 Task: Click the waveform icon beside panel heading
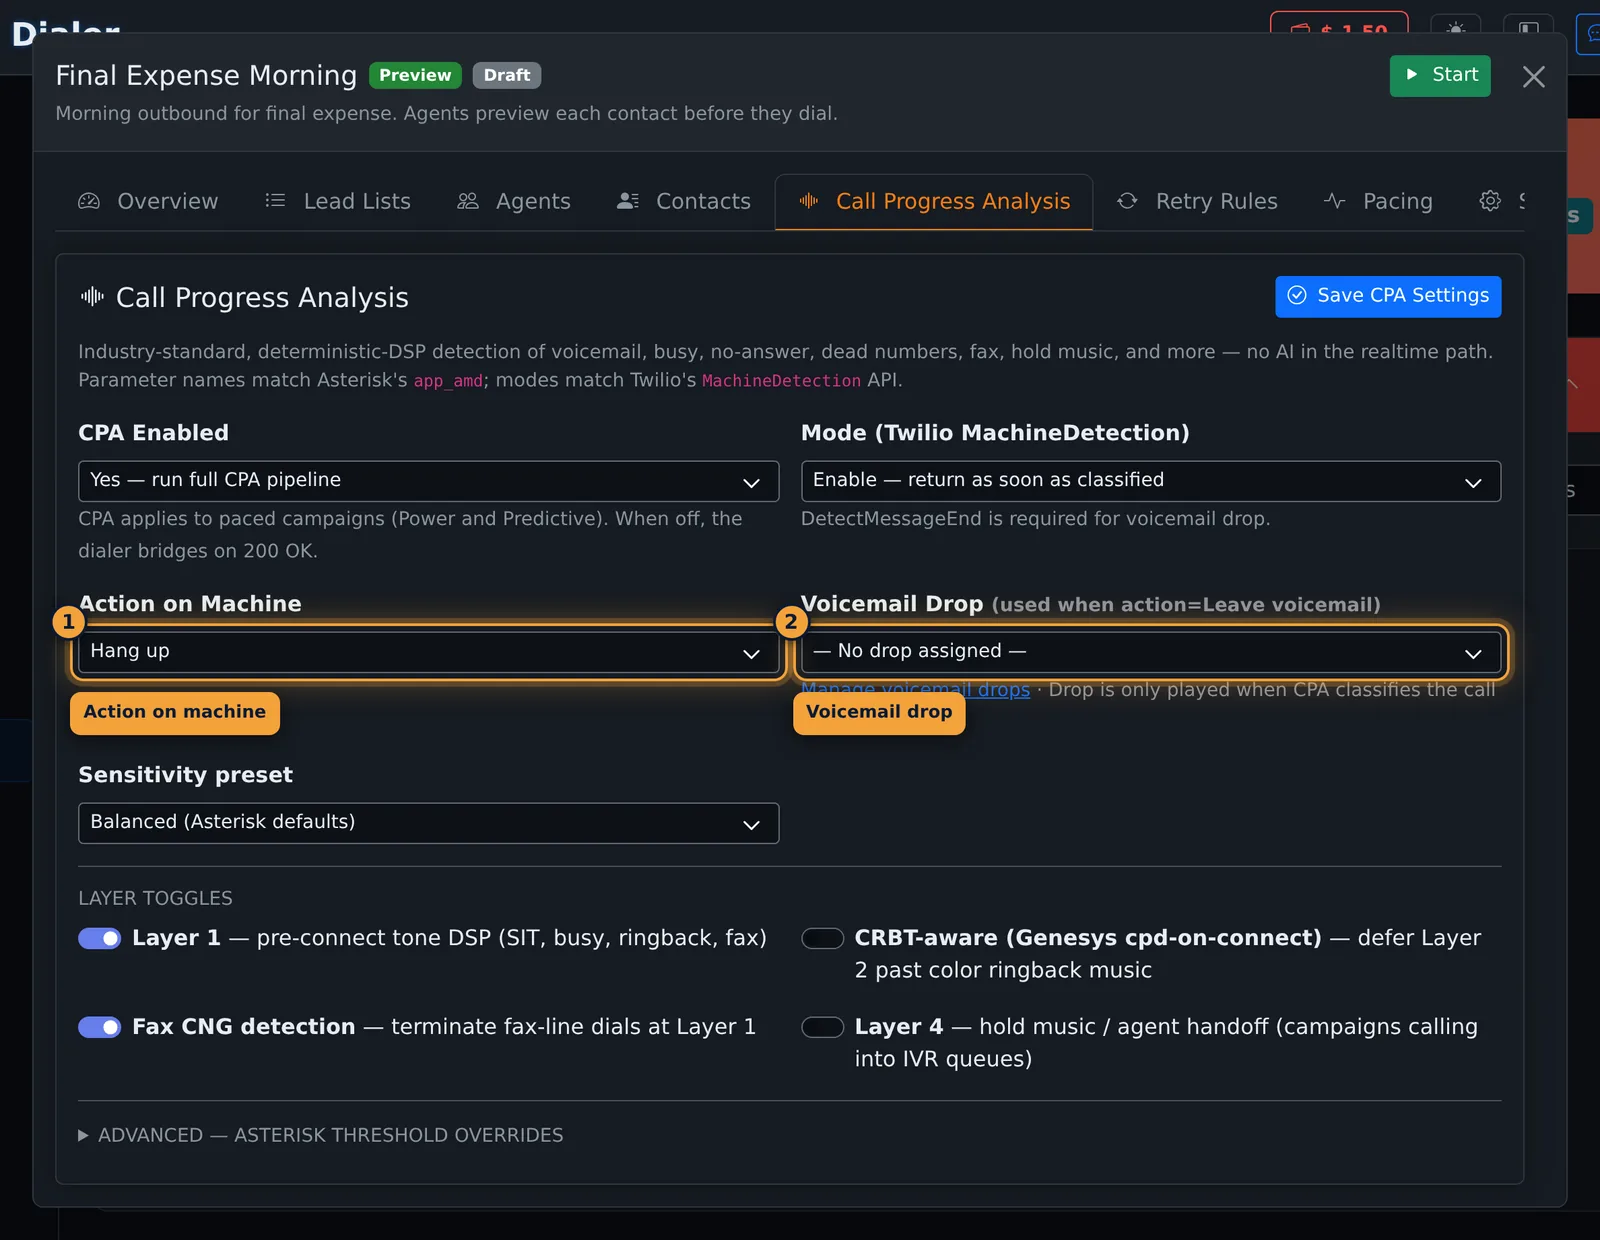coord(92,296)
